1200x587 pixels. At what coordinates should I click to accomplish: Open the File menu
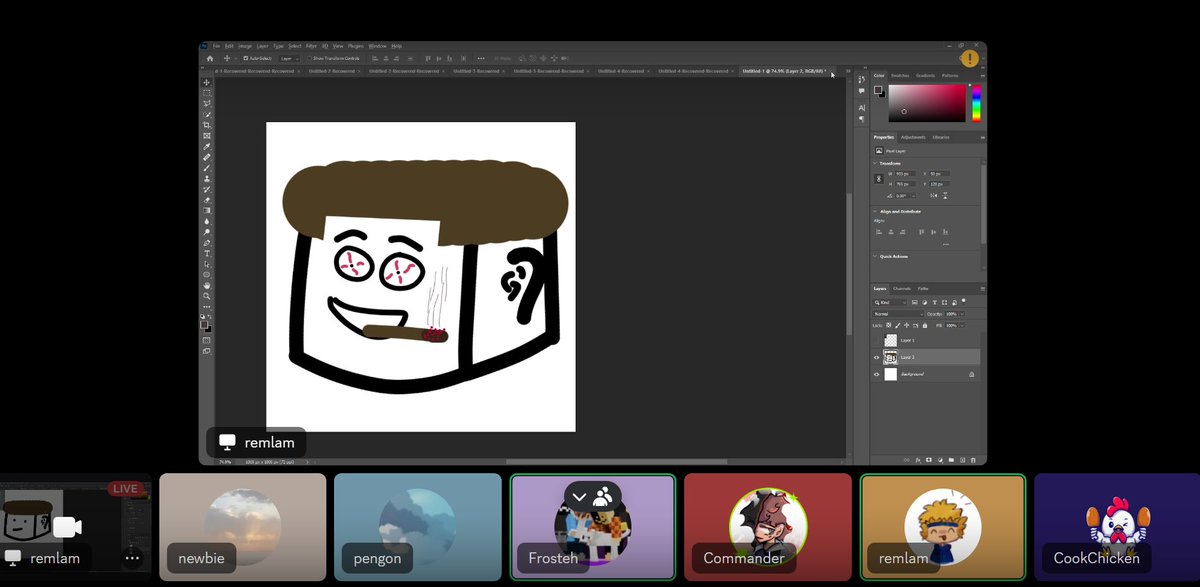point(216,46)
